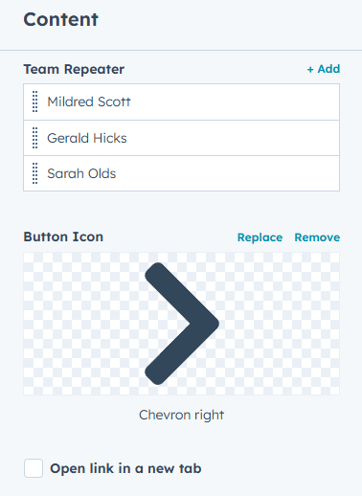Enable Open link in a new tab
362x496 pixels.
(33, 468)
